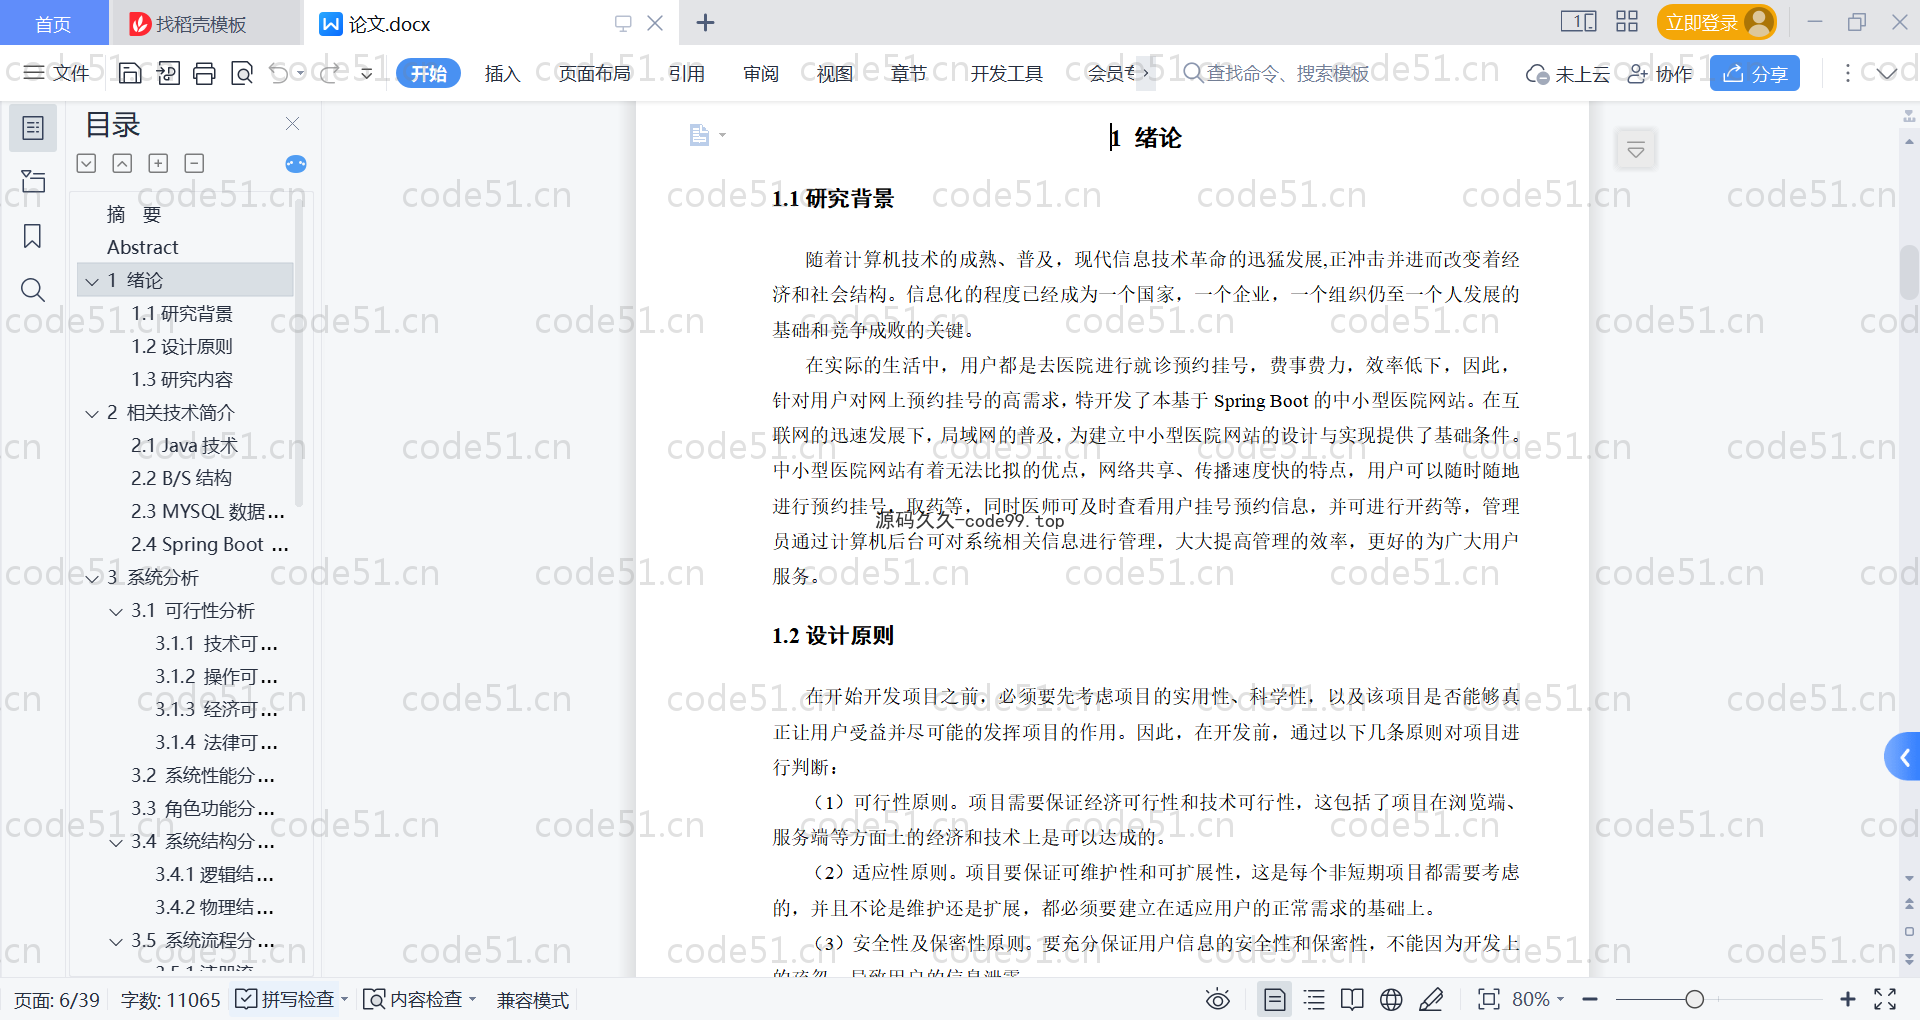
Task: Open the quick access toolbar dropdown arrow
Action: [367, 73]
